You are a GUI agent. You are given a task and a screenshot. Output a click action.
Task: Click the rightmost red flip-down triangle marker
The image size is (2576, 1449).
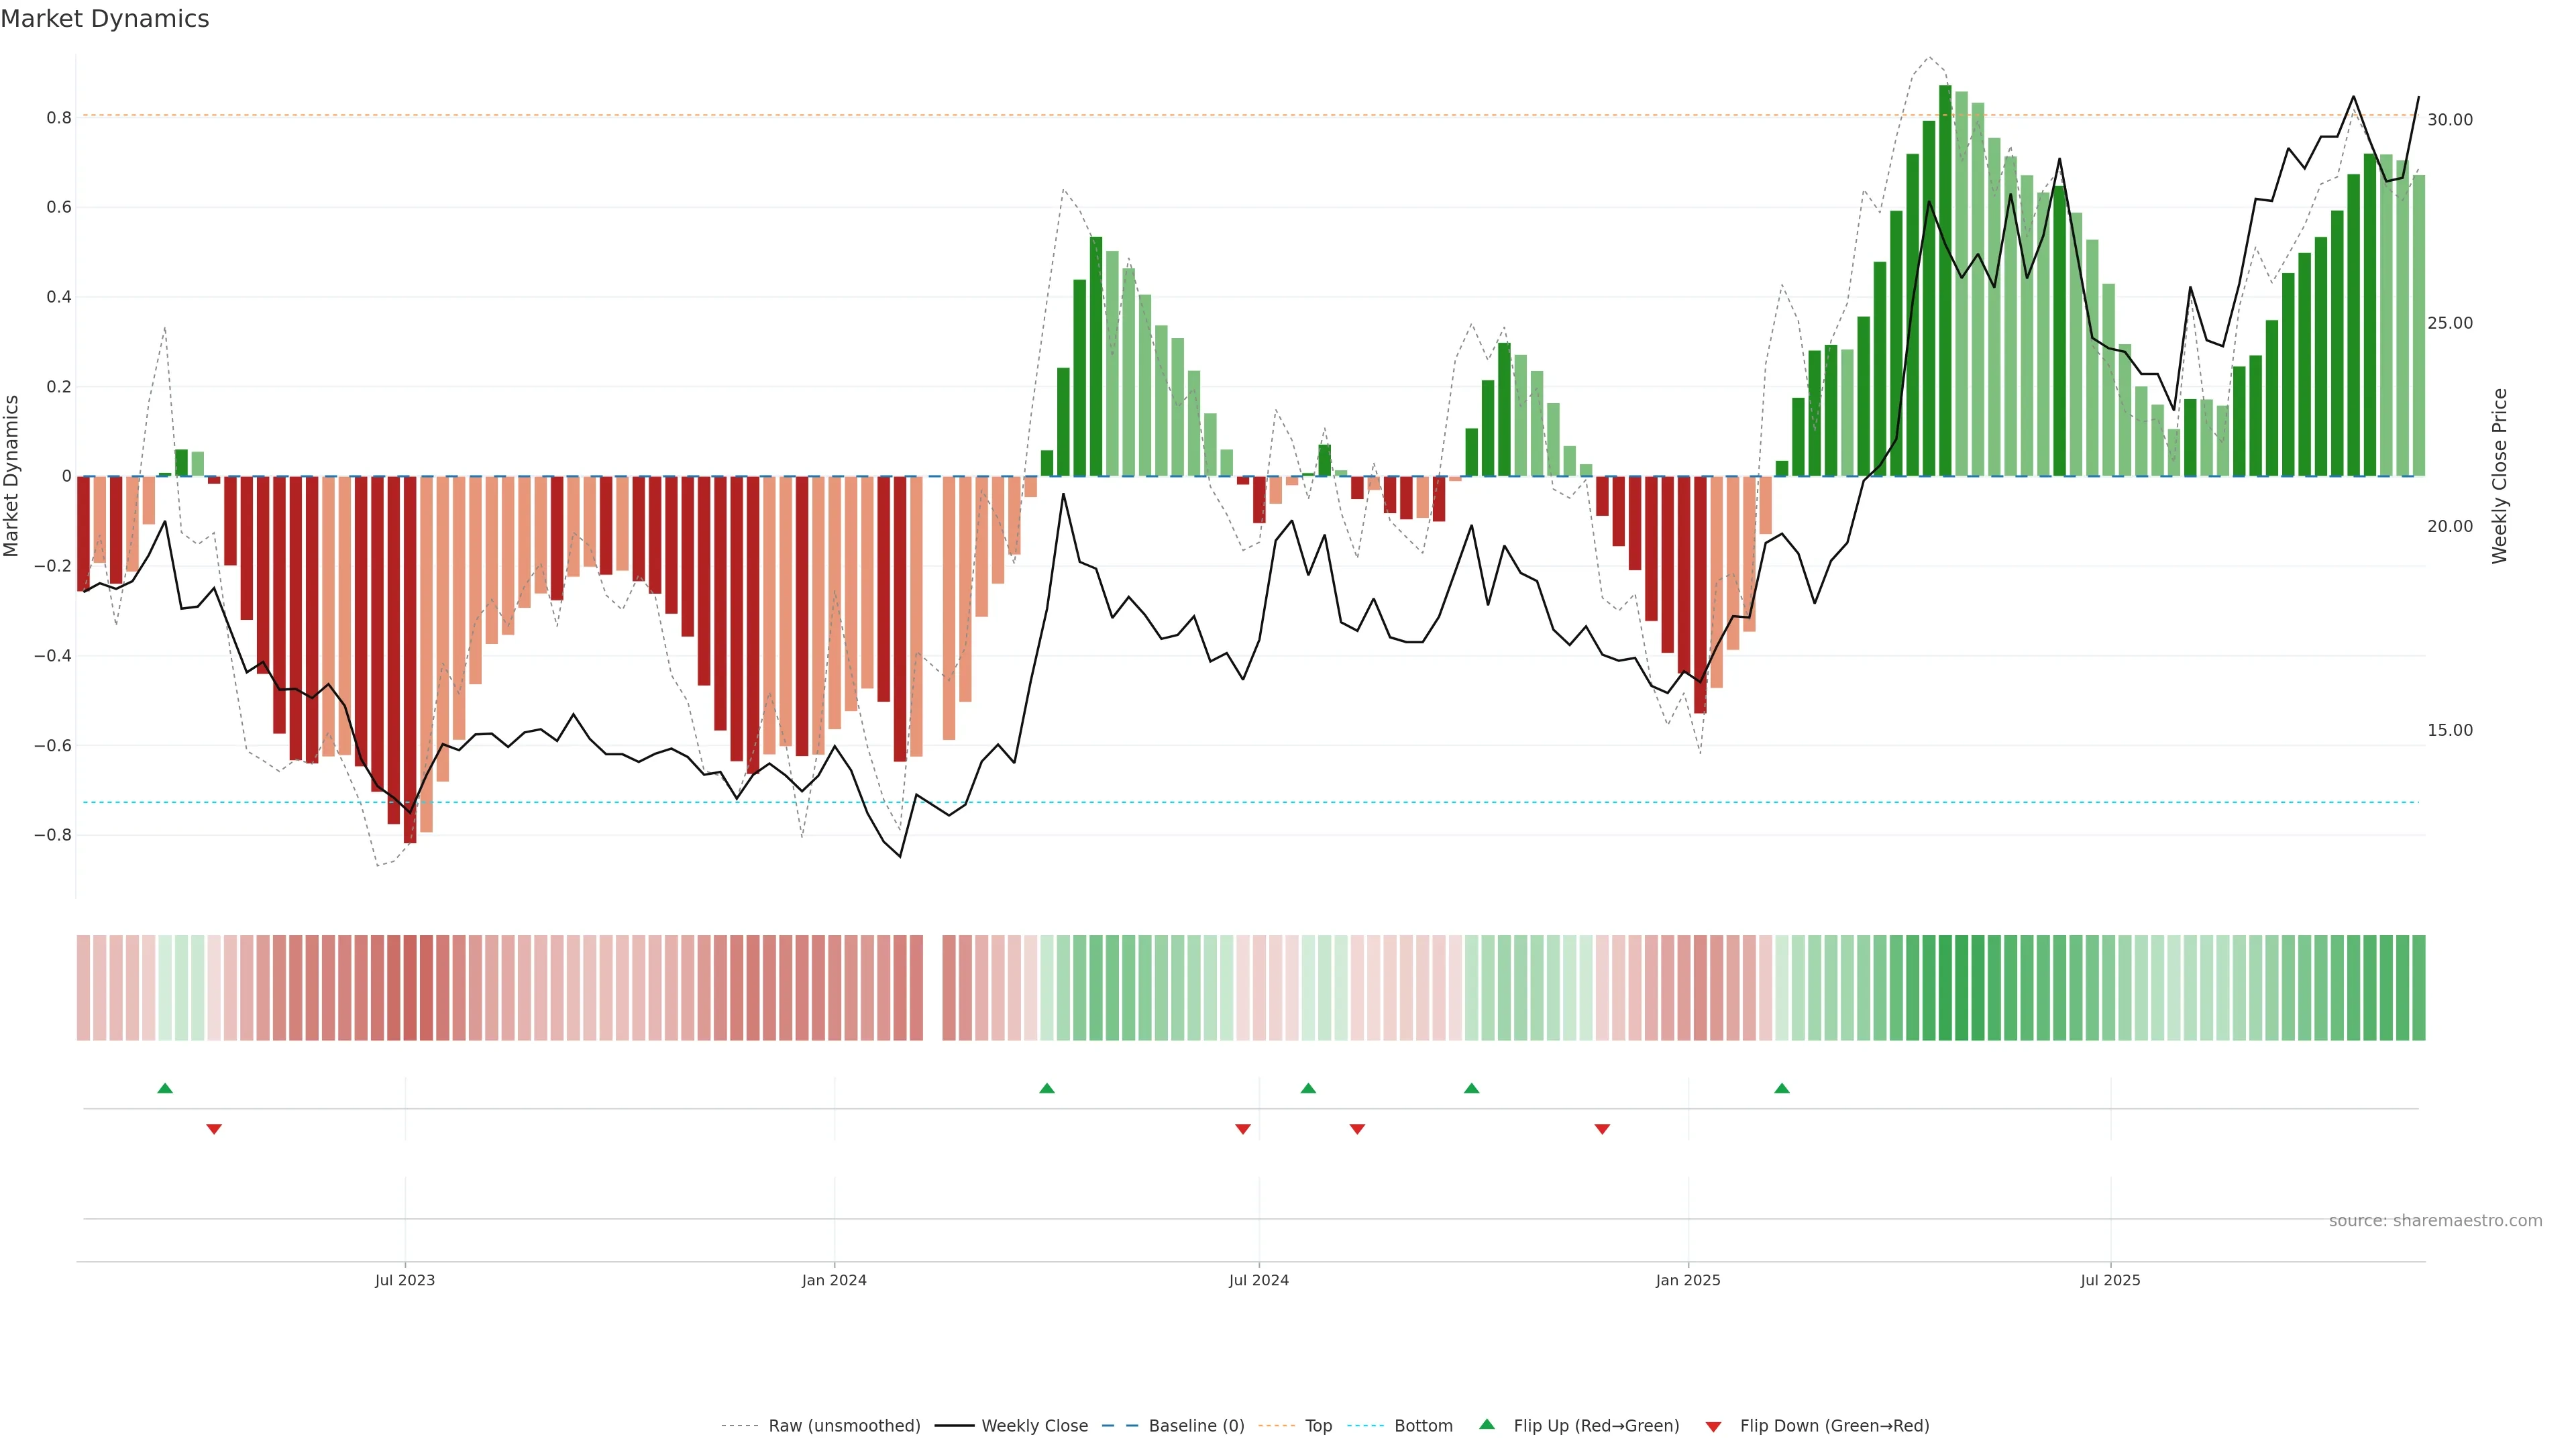point(1602,1129)
